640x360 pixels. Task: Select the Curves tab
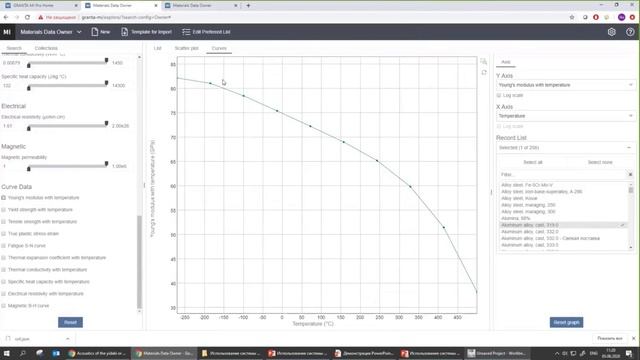[x=219, y=48]
